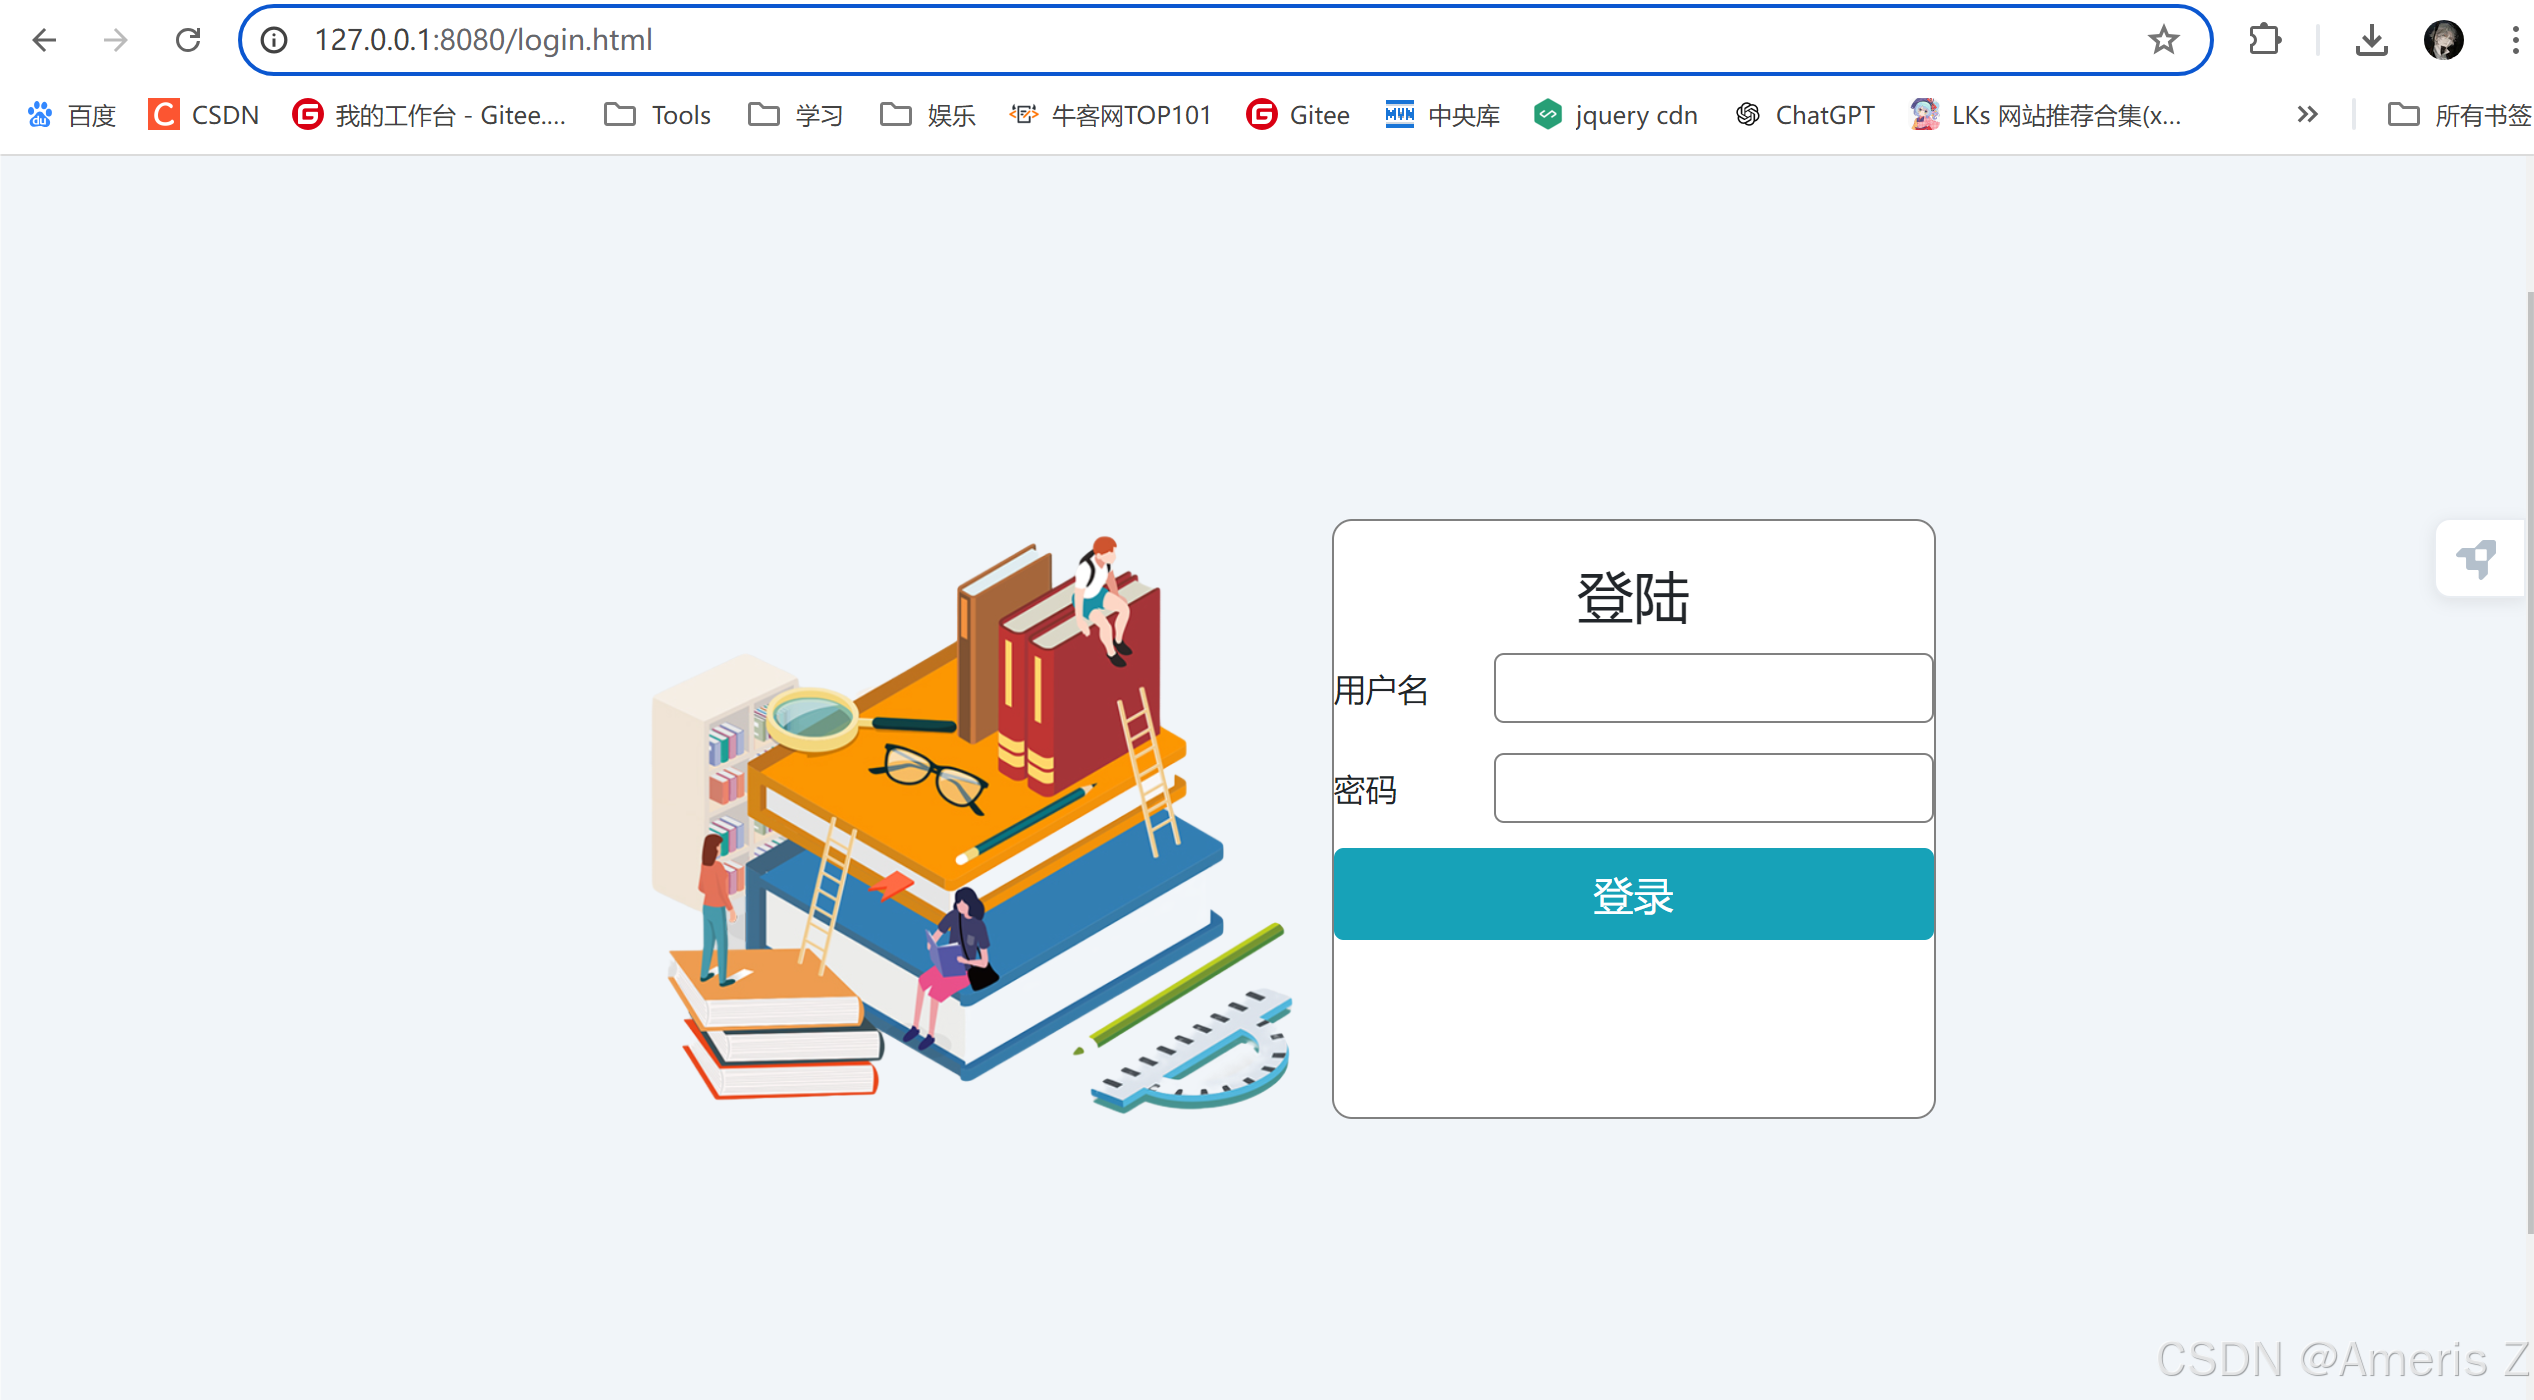Open the Tools bookmark folder
Screen dimensions: 2534x1400
(x=658, y=115)
